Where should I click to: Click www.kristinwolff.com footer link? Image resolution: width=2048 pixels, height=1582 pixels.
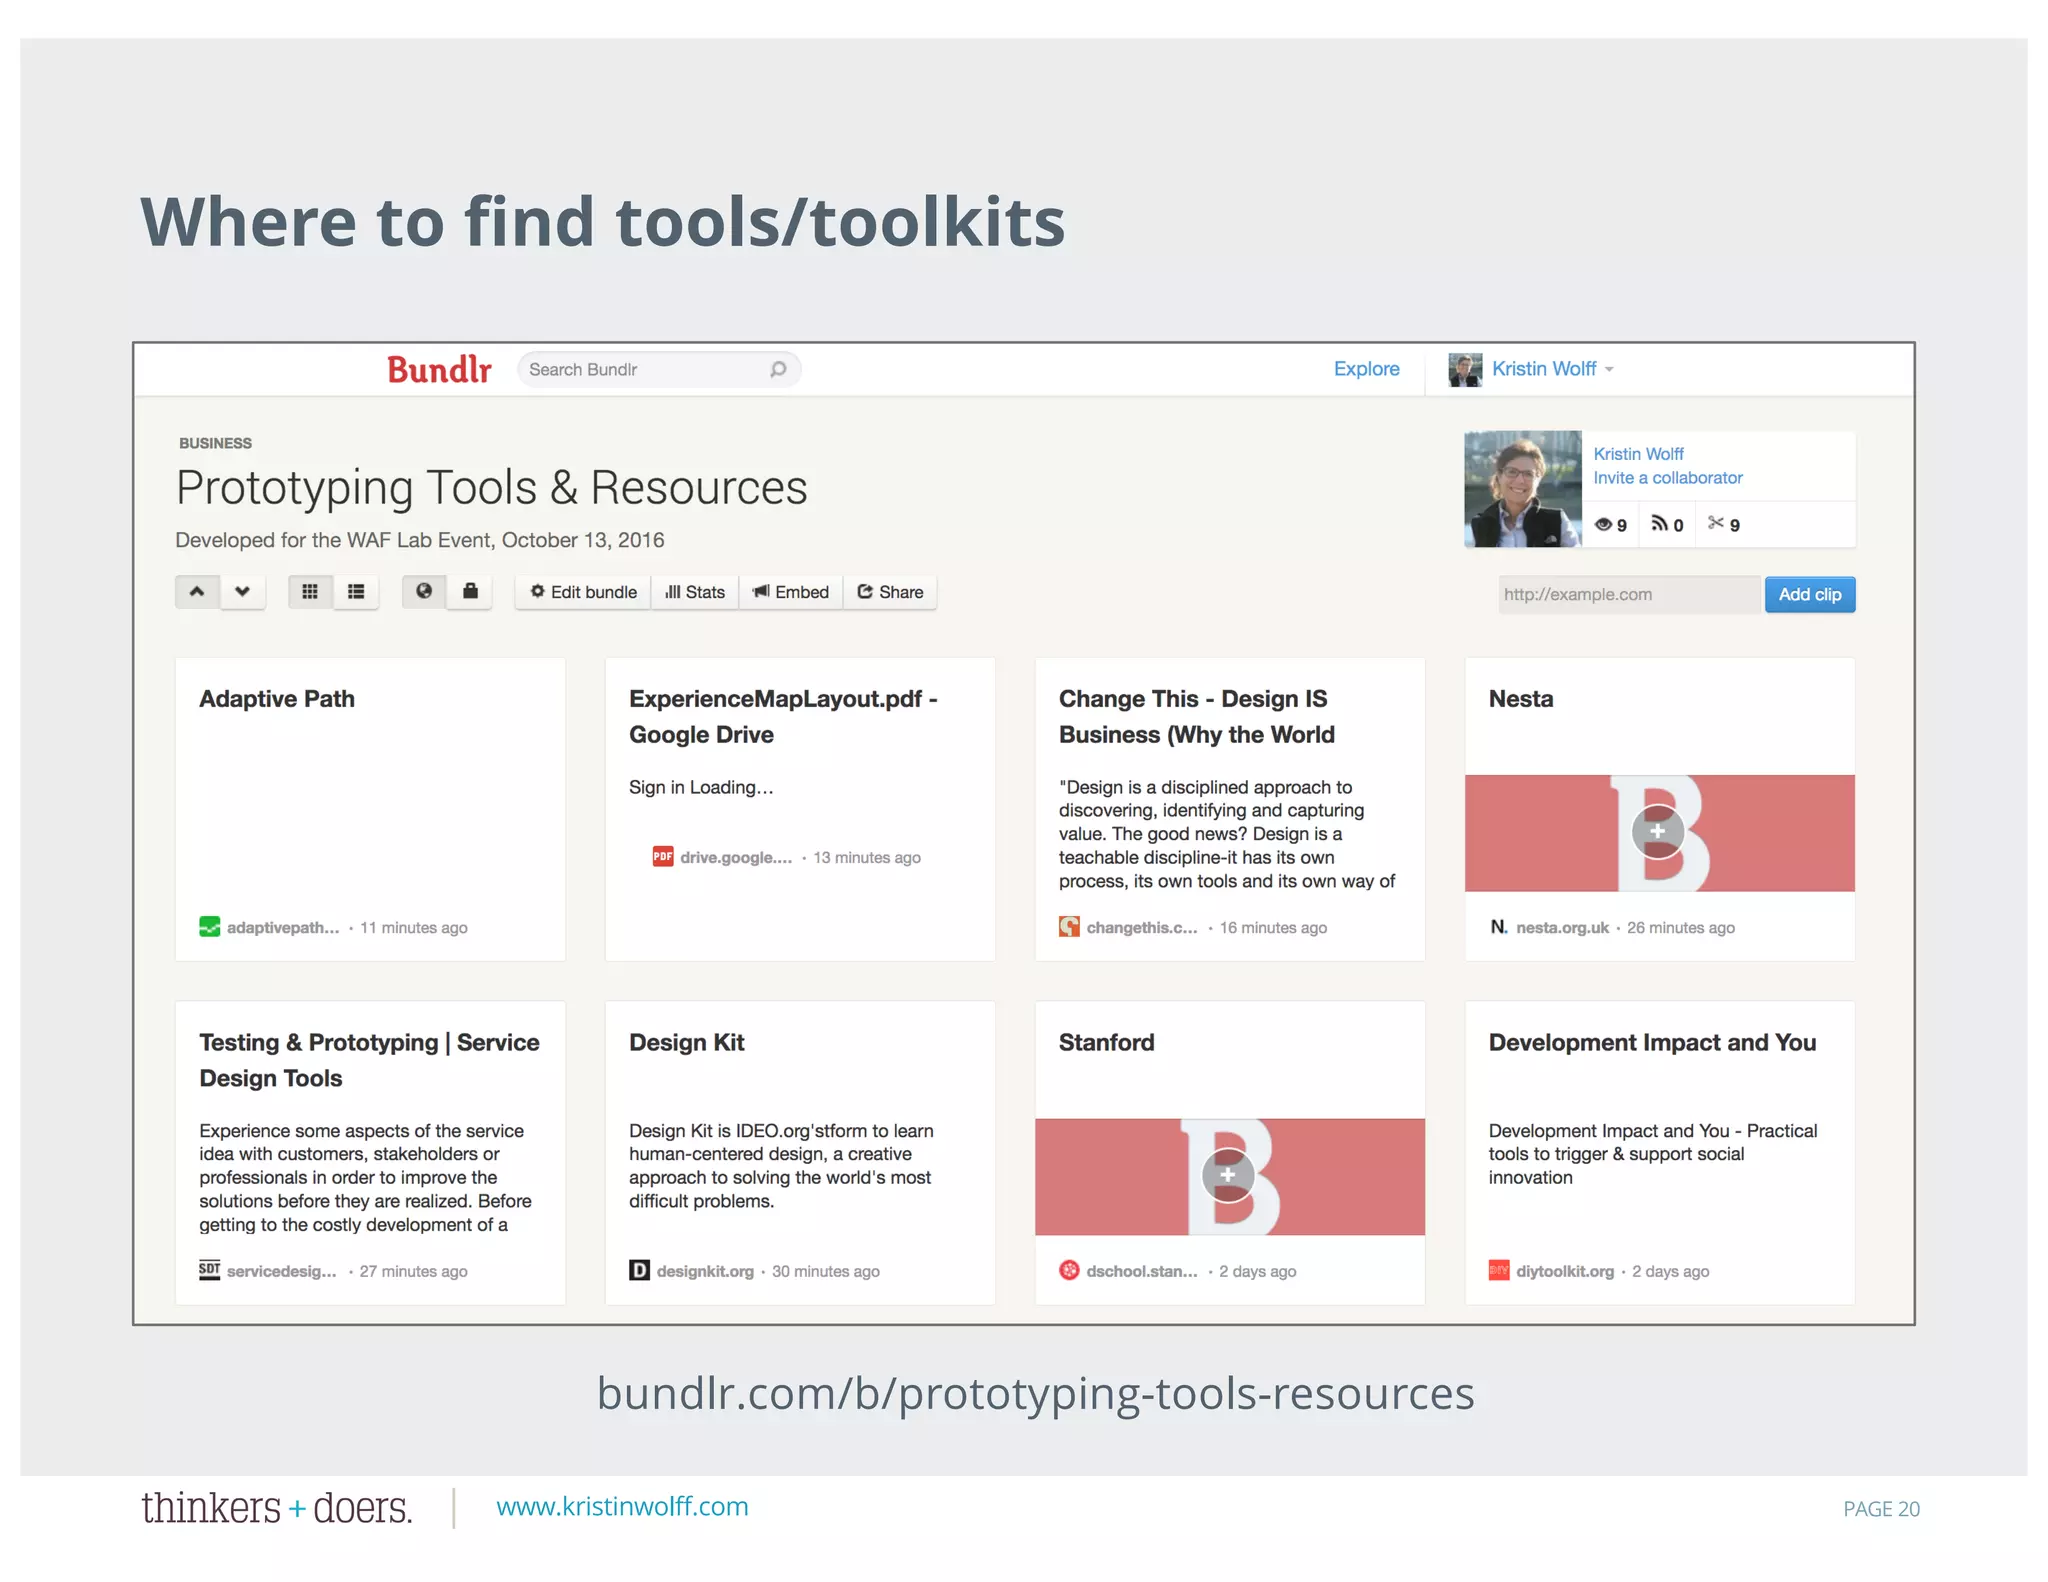pos(622,1507)
